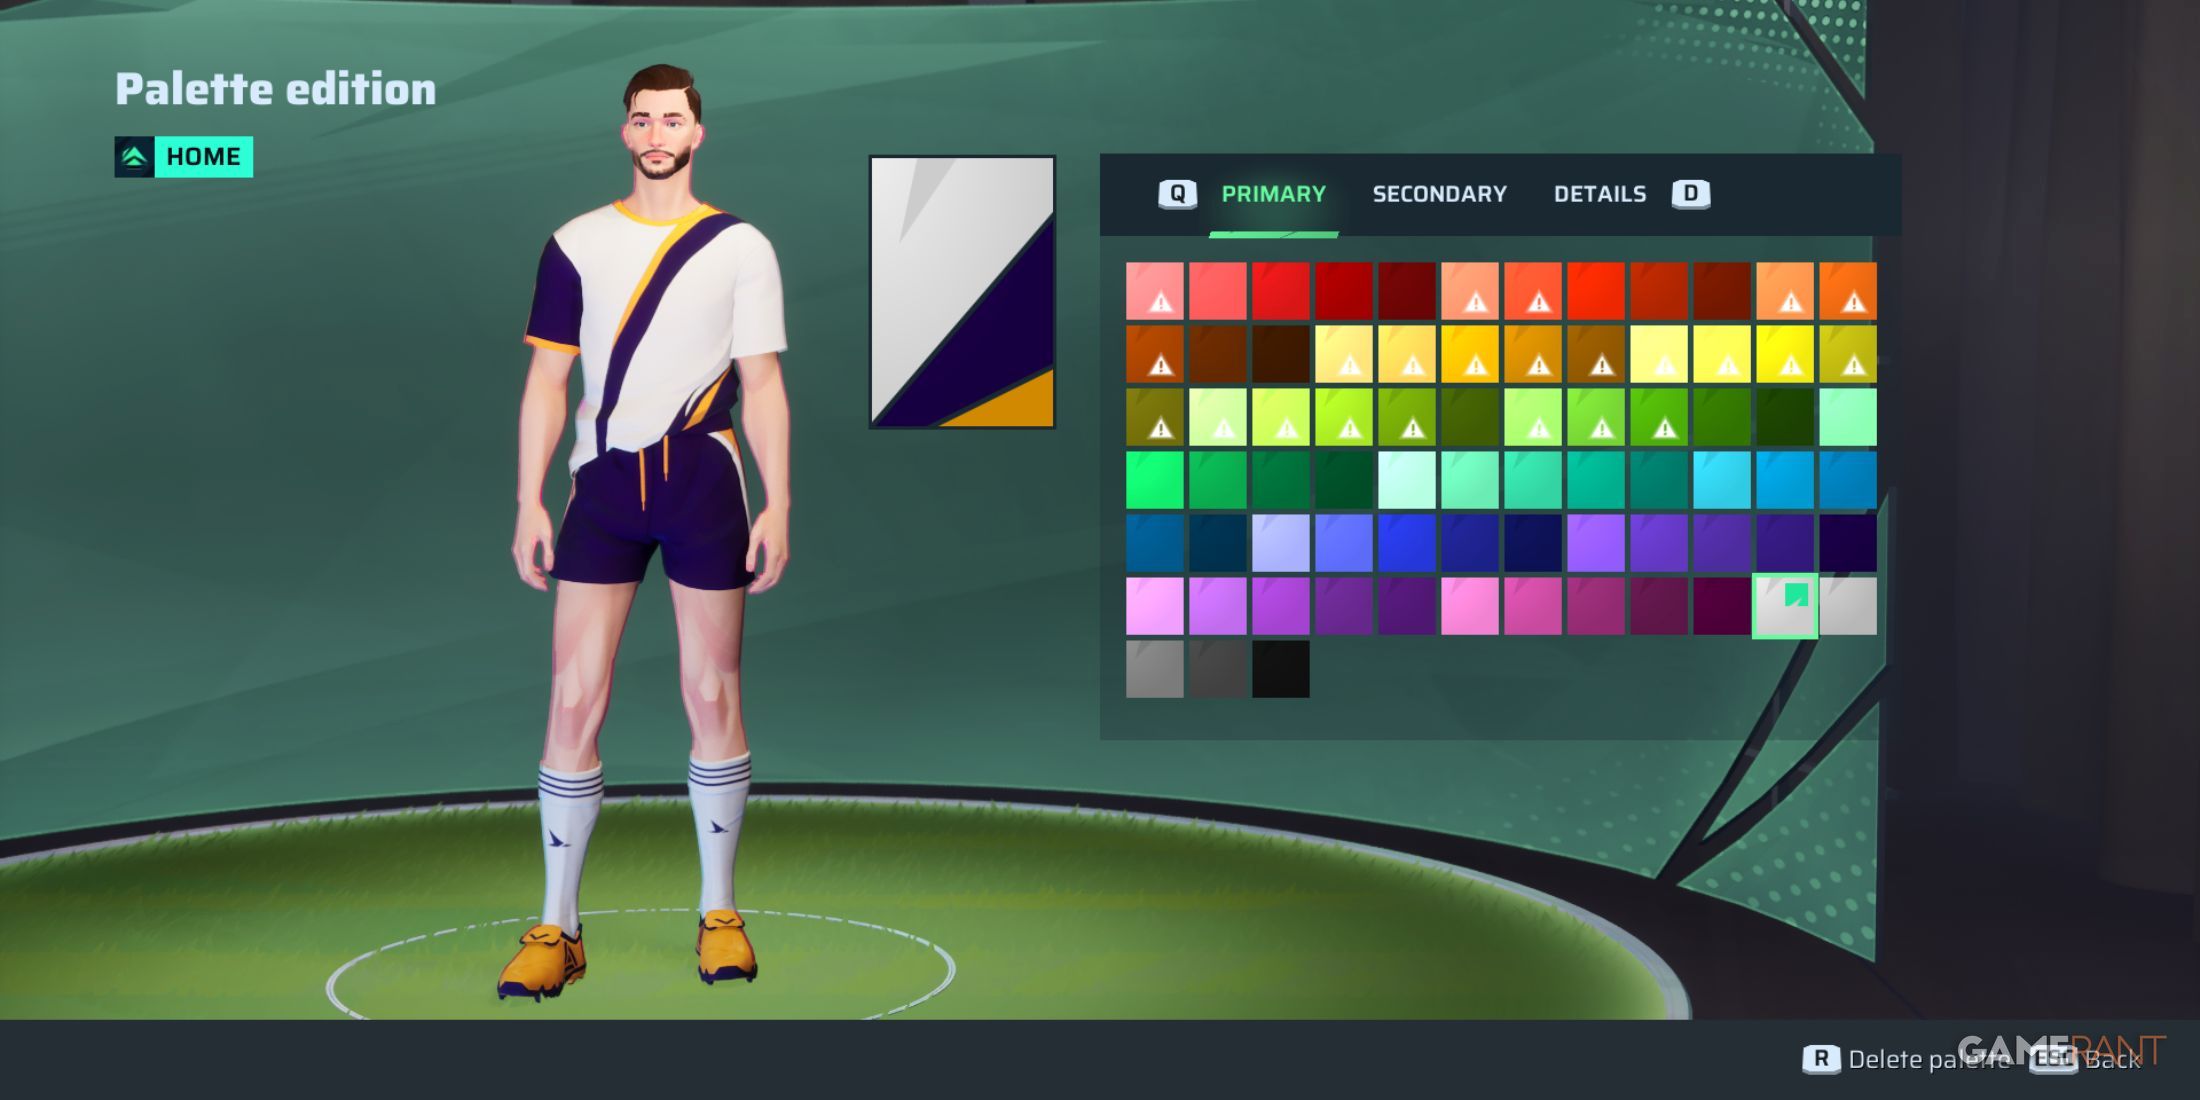Select the PRIMARY tab
2200x1100 pixels.
coord(1273,195)
